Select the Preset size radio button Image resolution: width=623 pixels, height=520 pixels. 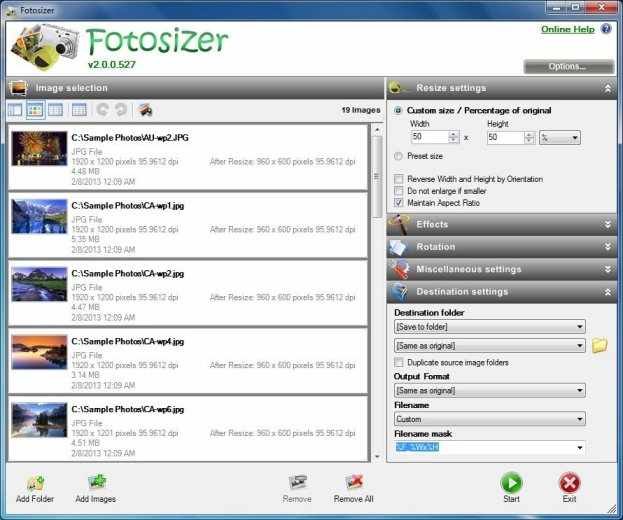coord(399,156)
